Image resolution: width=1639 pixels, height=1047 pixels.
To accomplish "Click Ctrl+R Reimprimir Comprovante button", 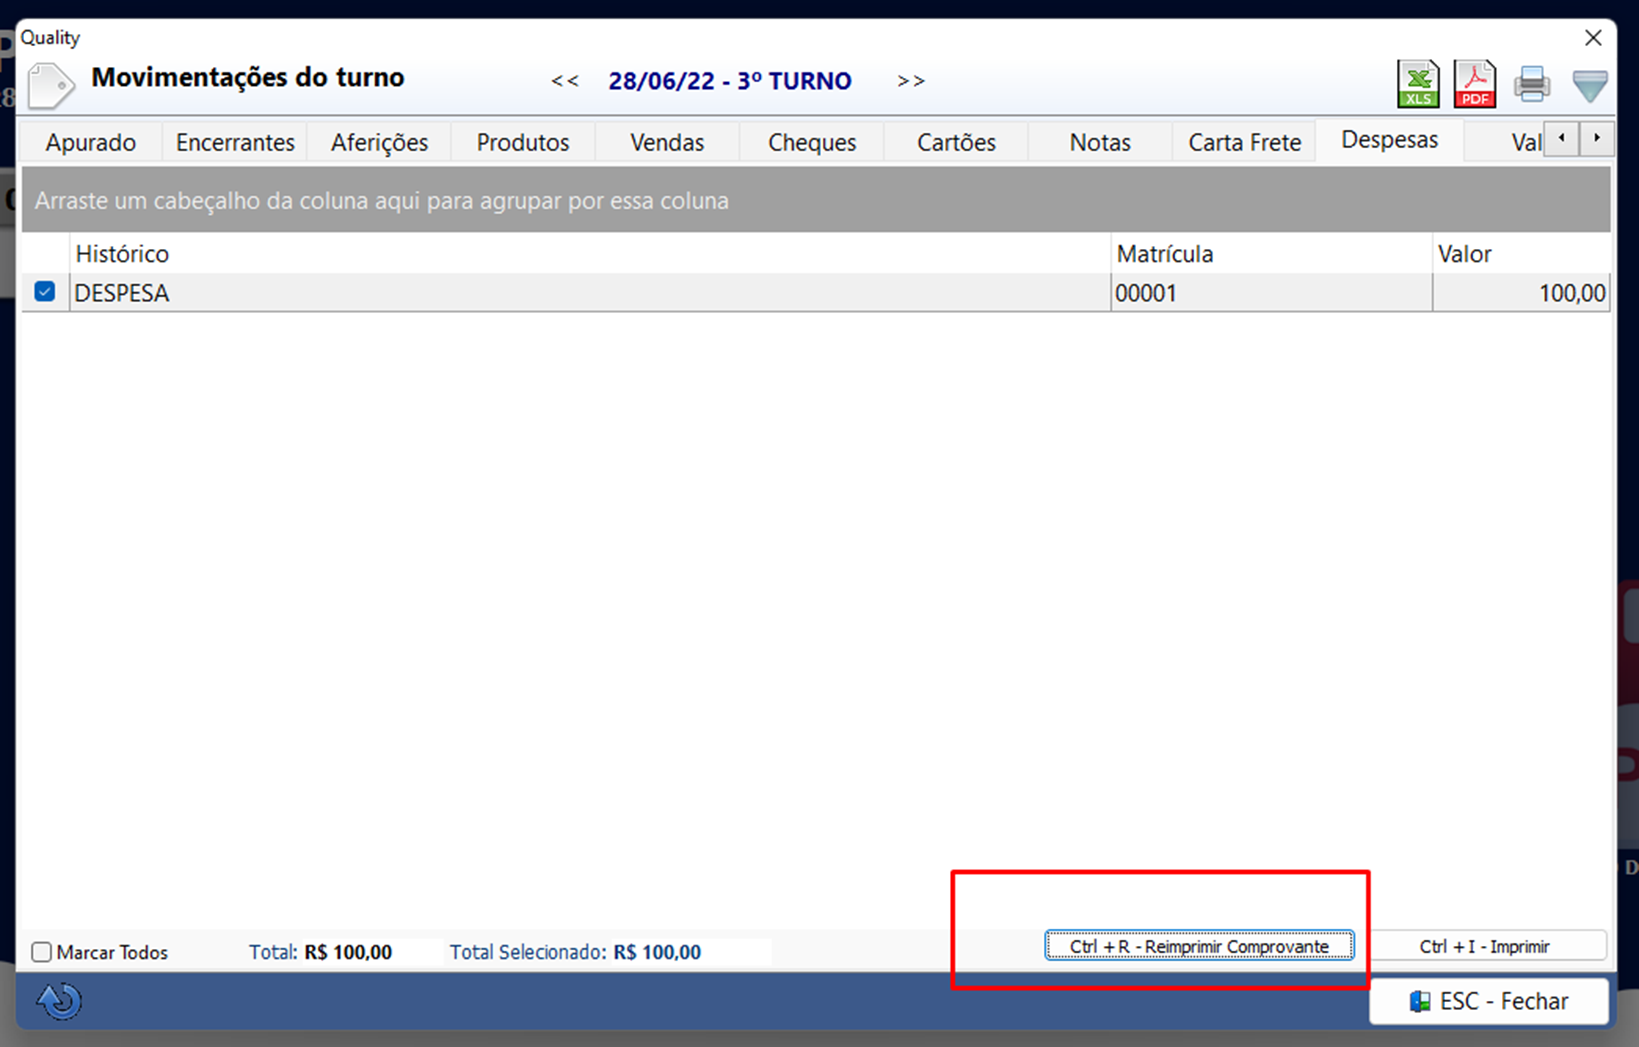I will [1199, 946].
